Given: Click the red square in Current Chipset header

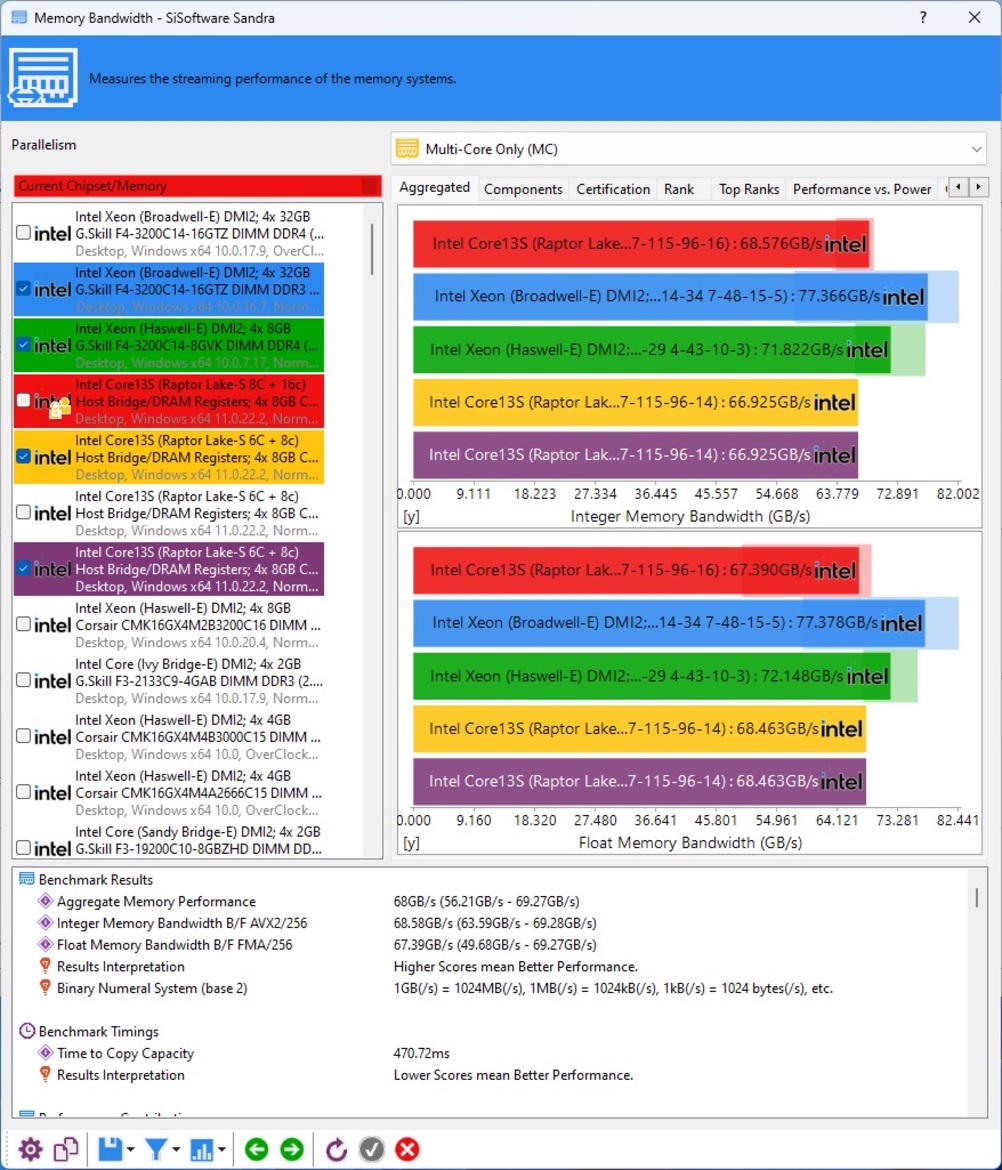Looking at the screenshot, I should pos(370,186).
